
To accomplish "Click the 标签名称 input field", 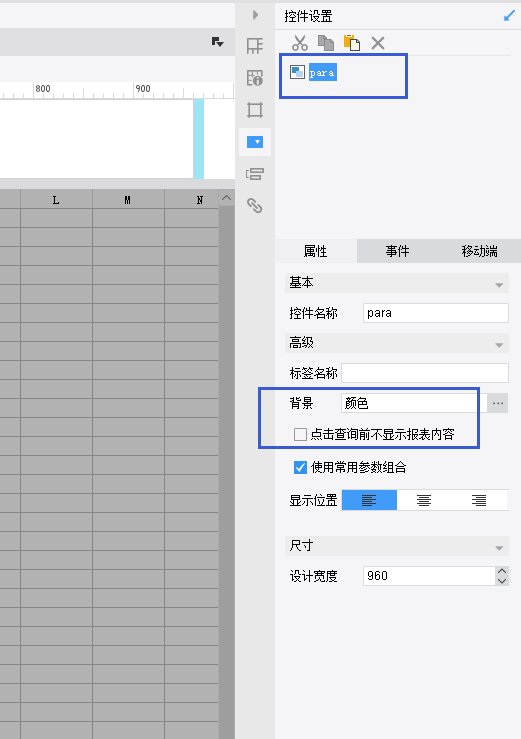I will [x=425, y=373].
